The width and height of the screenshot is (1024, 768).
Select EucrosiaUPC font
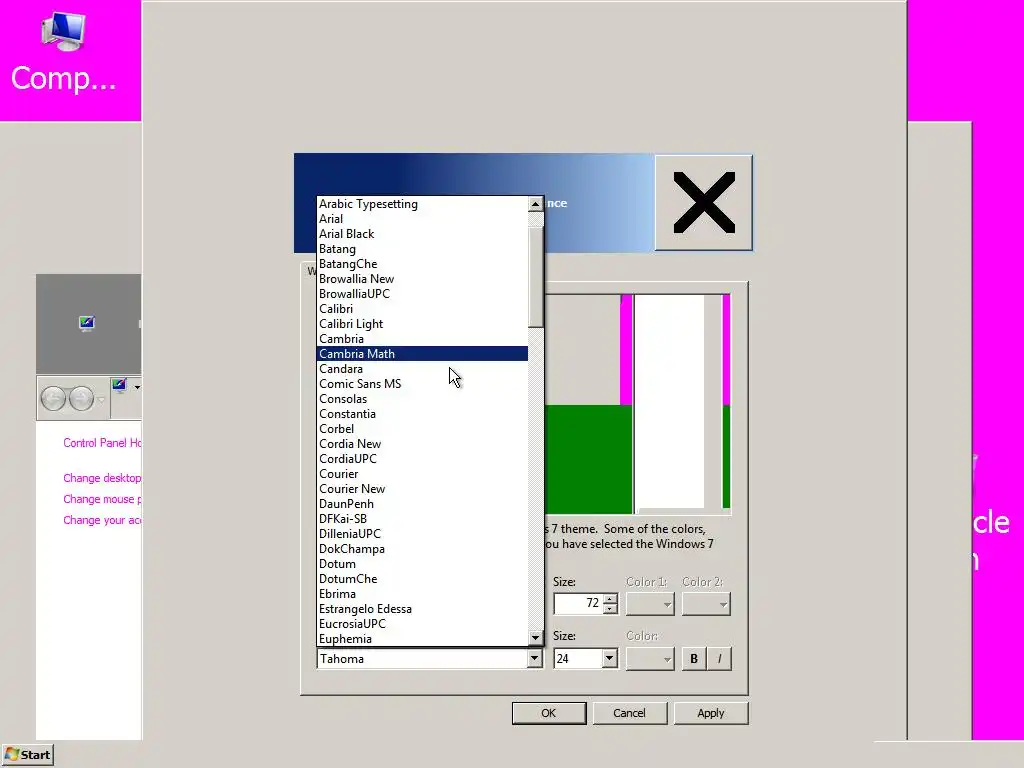(x=423, y=624)
